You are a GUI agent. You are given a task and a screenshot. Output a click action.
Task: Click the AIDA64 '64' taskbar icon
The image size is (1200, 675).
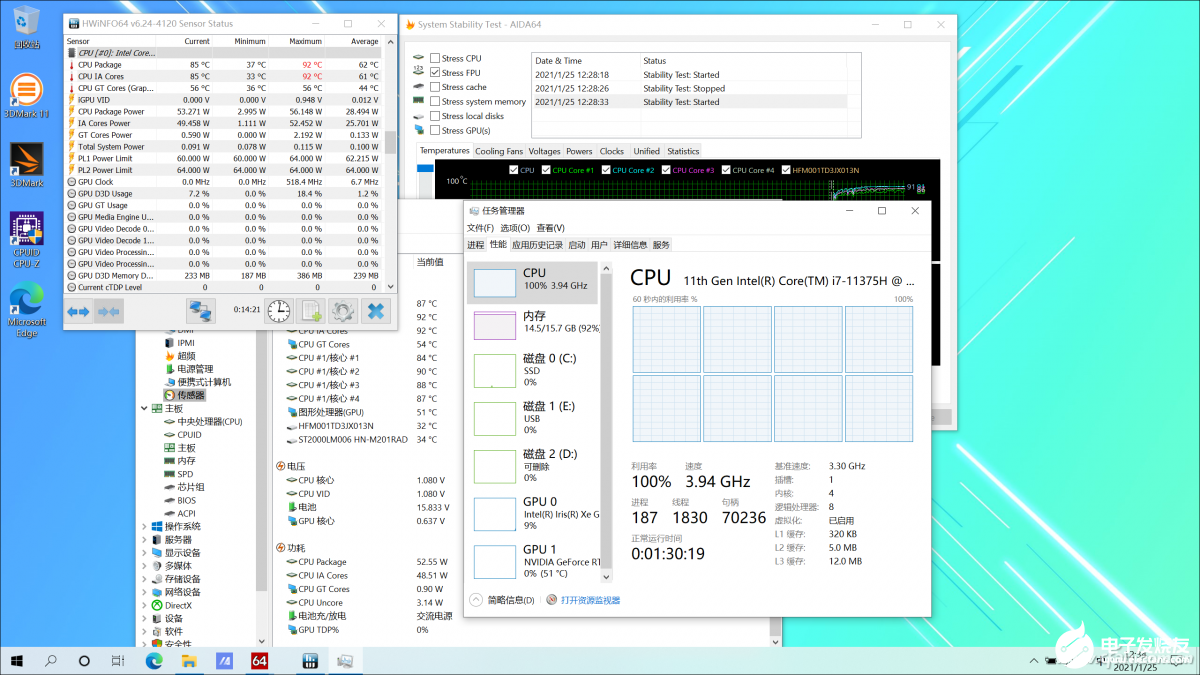260,660
